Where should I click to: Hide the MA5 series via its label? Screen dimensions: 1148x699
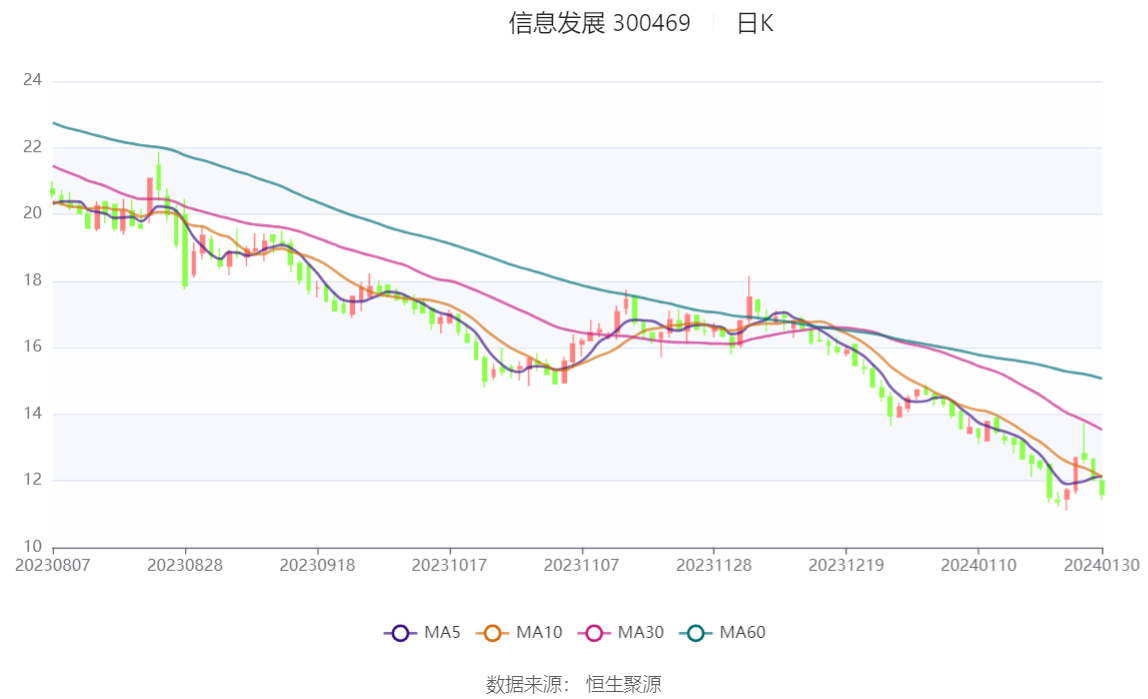pyautogui.click(x=442, y=632)
